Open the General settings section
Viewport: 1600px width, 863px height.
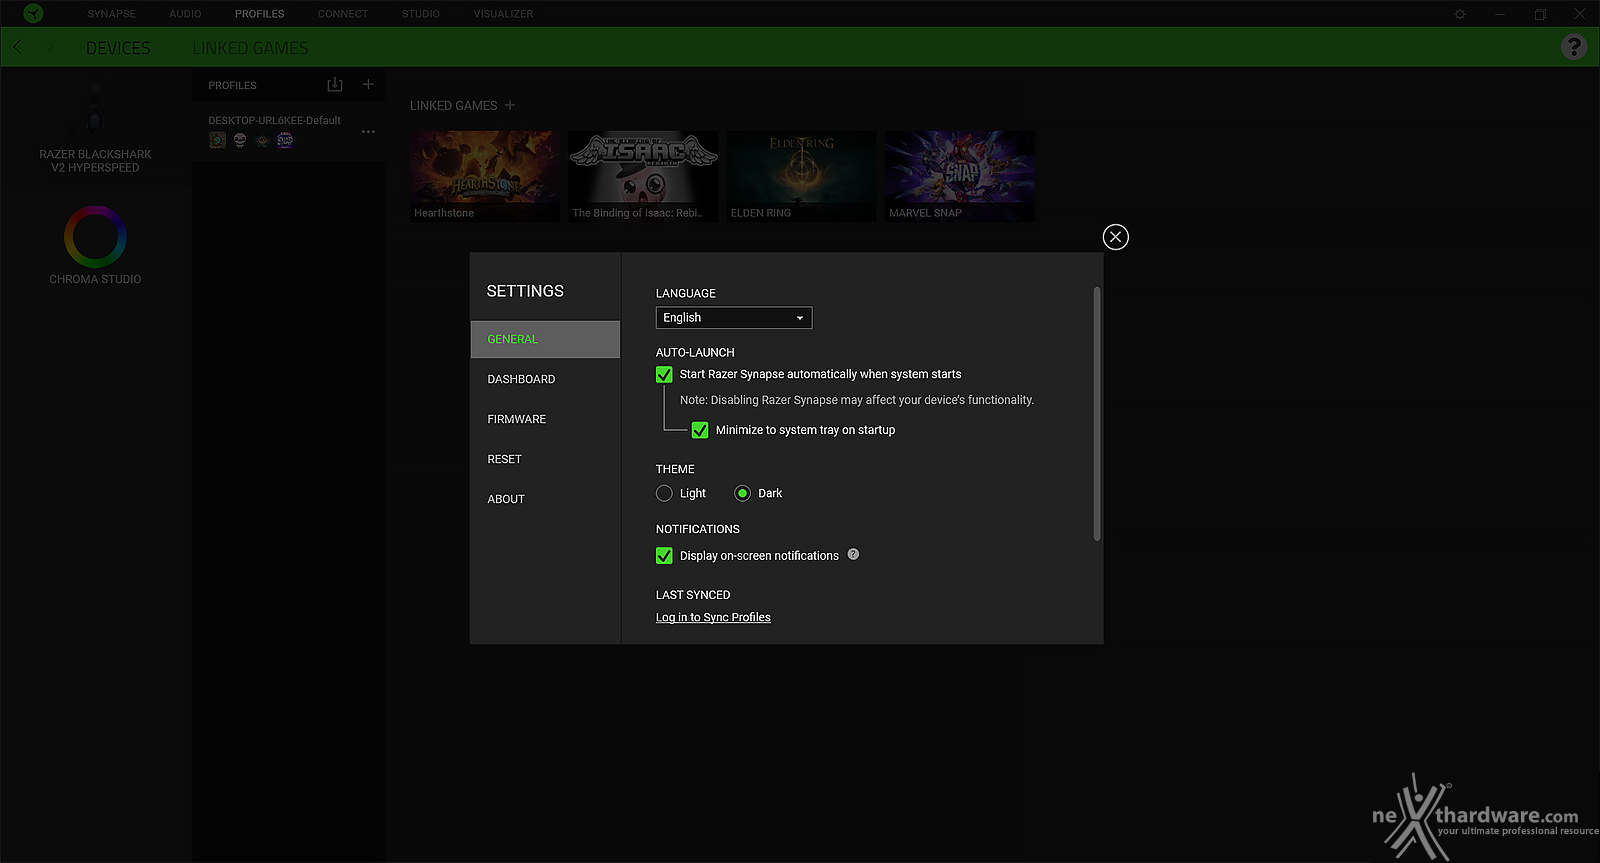(545, 339)
